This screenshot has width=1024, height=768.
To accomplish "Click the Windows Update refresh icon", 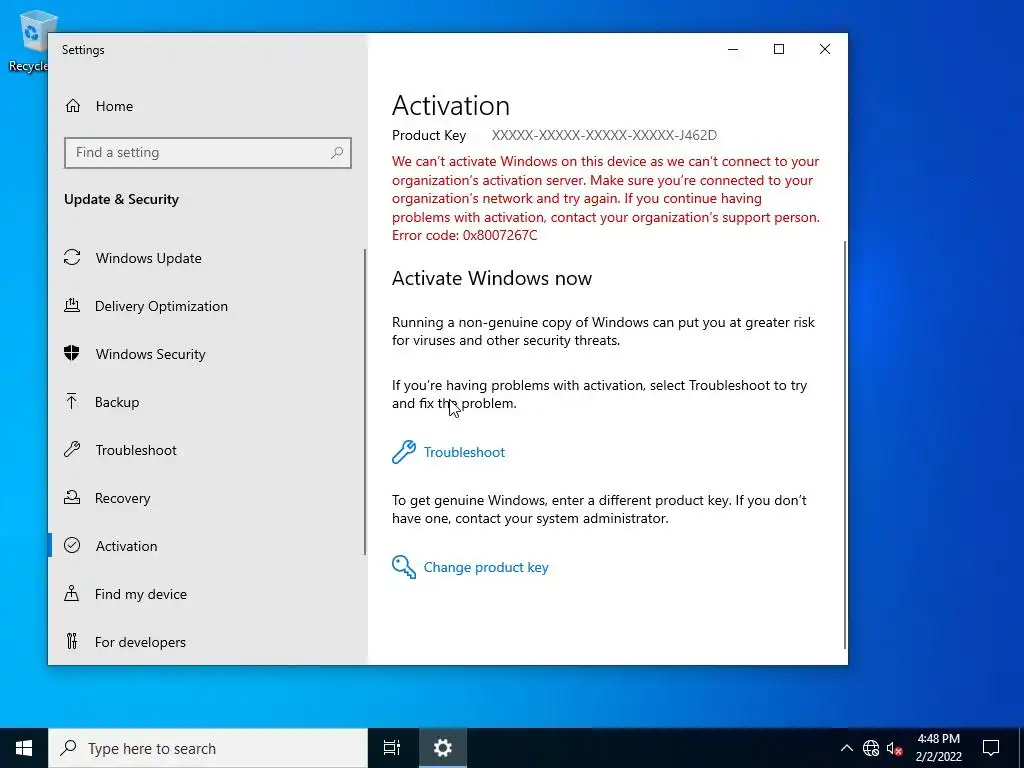I will [x=72, y=257].
